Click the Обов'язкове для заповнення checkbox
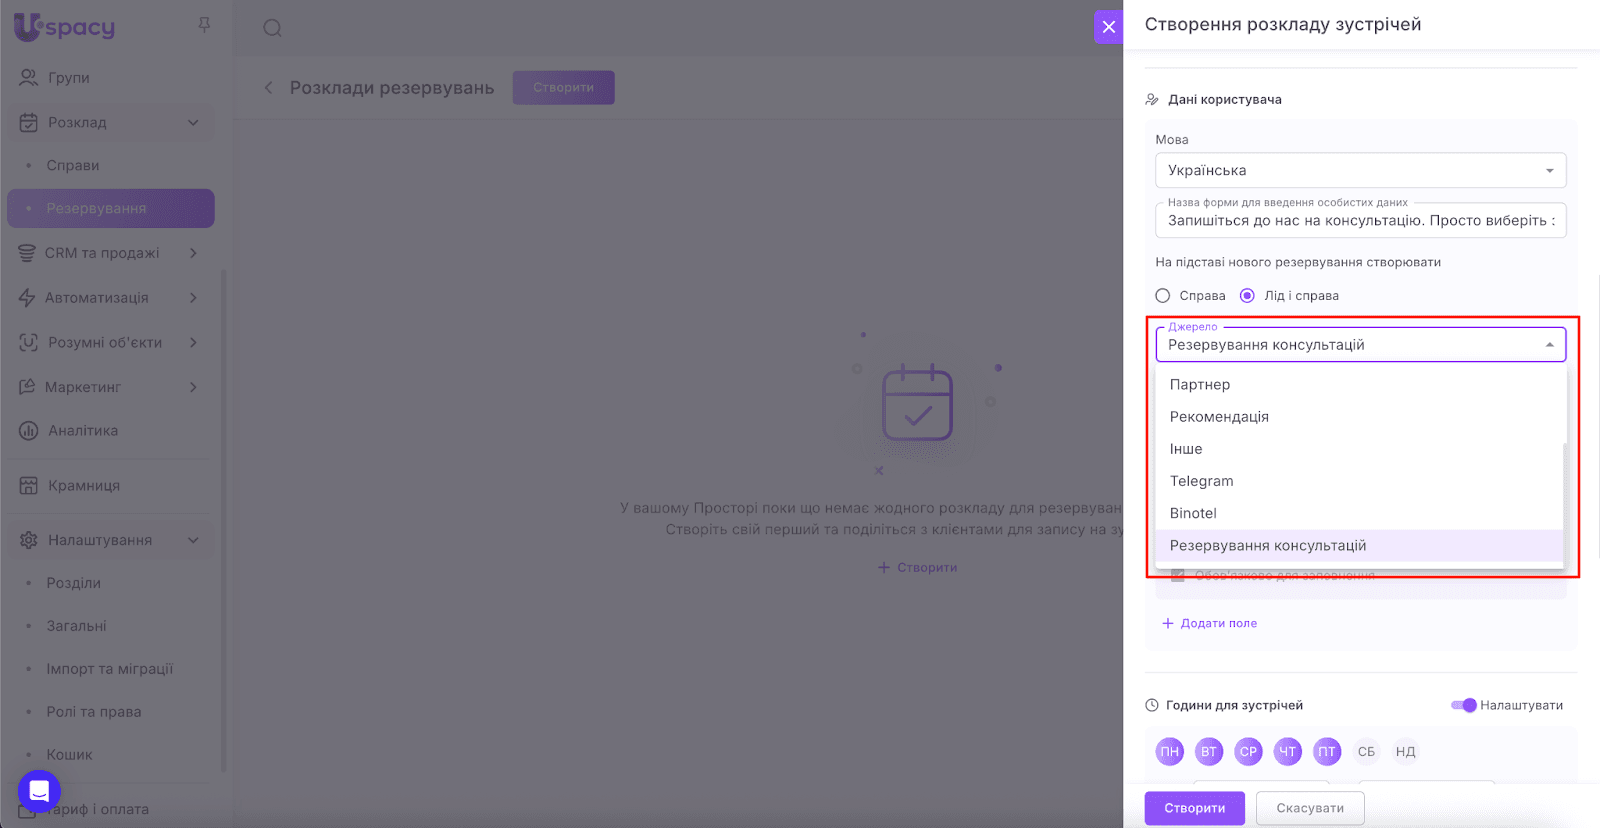Screen dimensions: 1600x828 coord(1178,576)
